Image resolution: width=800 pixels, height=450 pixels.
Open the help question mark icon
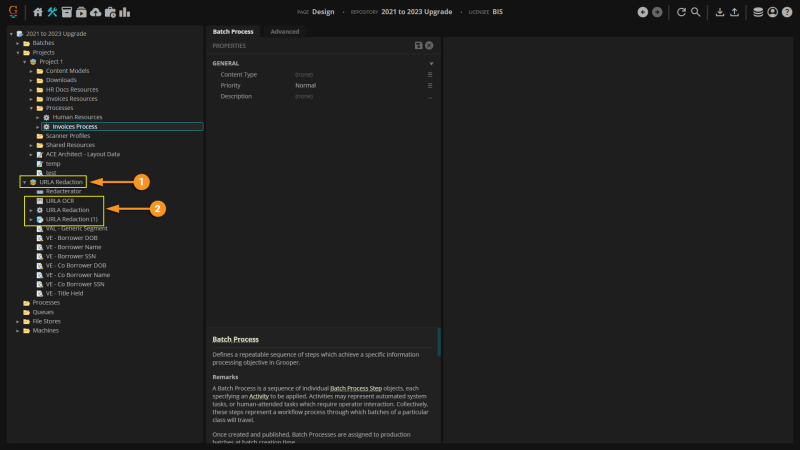[x=787, y=12]
